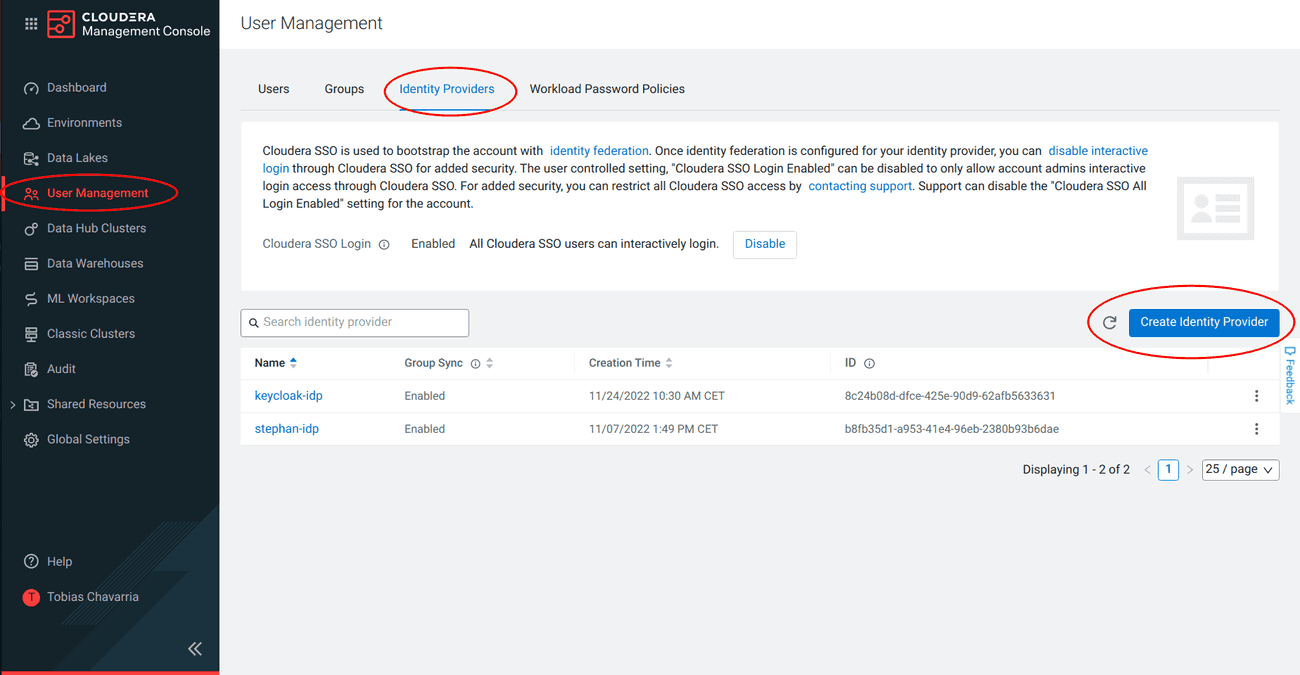The image size is (1300, 675).
Task: Show Cloudera SSO Login info tooltip
Action: 384,244
